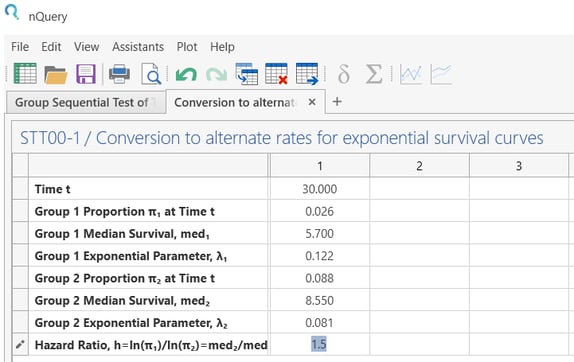The image size is (574, 362).
Task: Click 'Group 1 Median Survival, med₁' label
Action: 122,234
